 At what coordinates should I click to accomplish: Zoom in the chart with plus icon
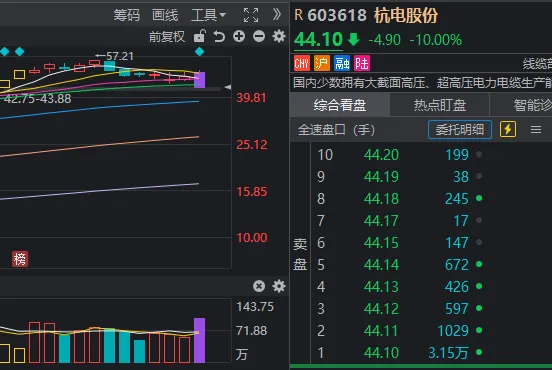click(239, 36)
